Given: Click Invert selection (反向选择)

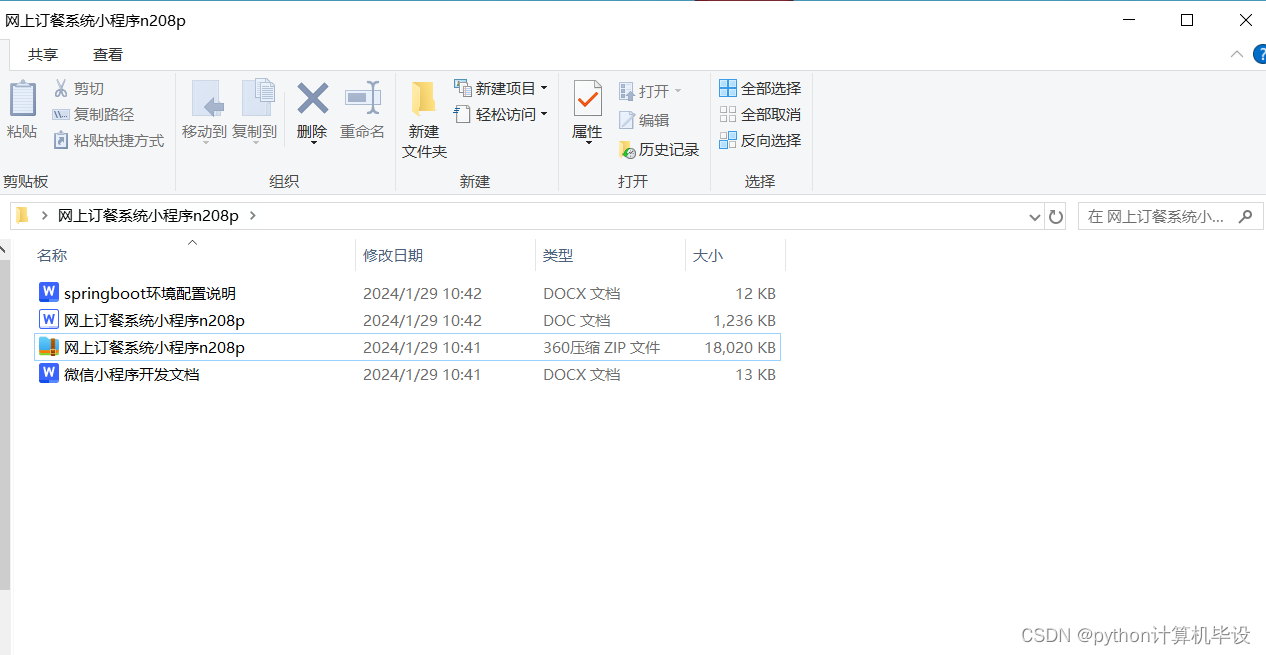Looking at the screenshot, I should [x=760, y=141].
